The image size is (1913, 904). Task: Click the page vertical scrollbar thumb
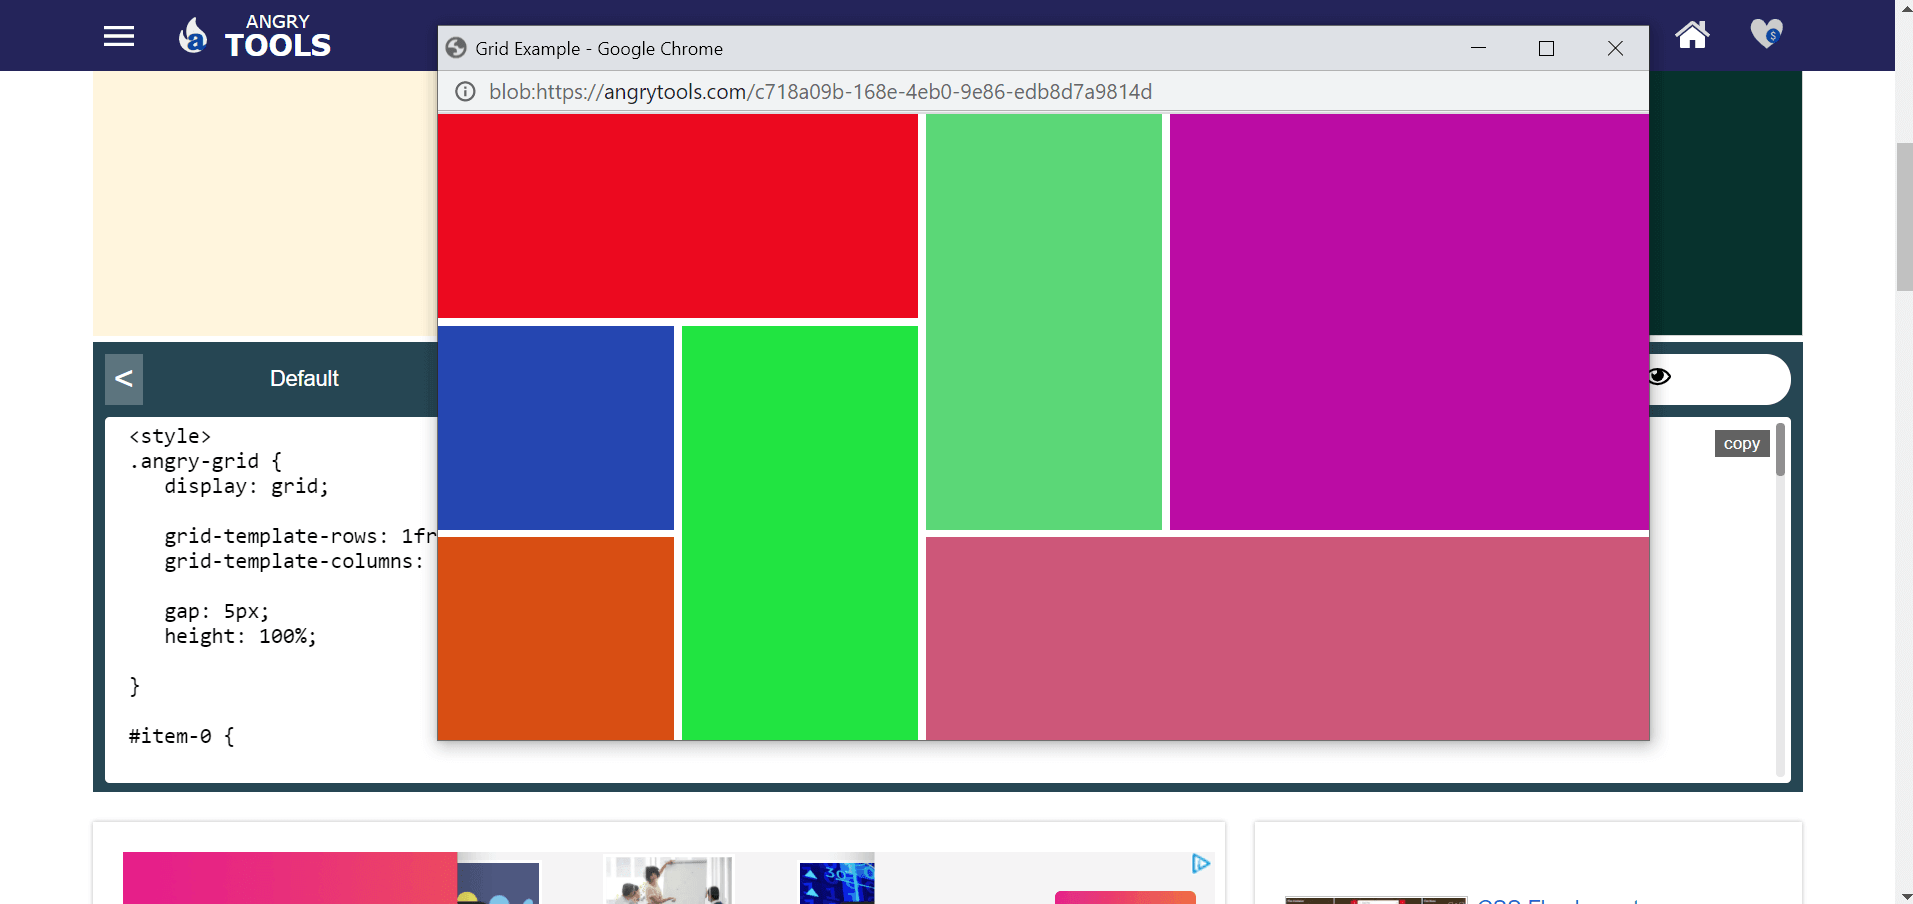(x=1904, y=217)
